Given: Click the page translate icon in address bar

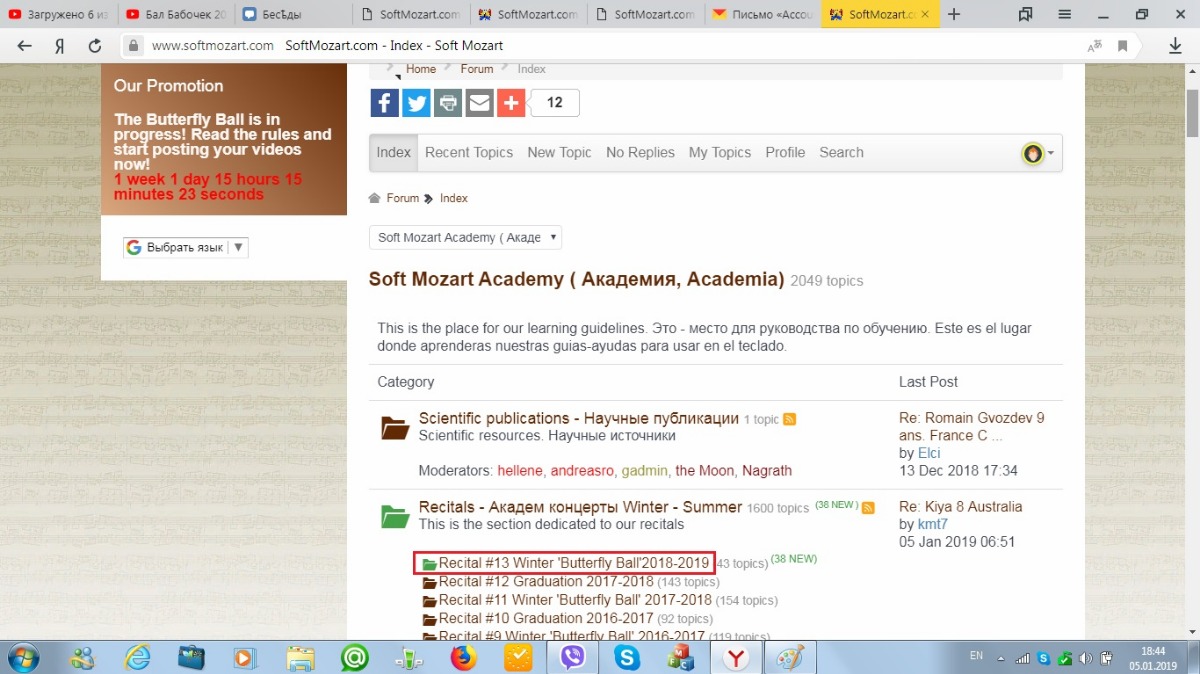Looking at the screenshot, I should click(x=1095, y=46).
